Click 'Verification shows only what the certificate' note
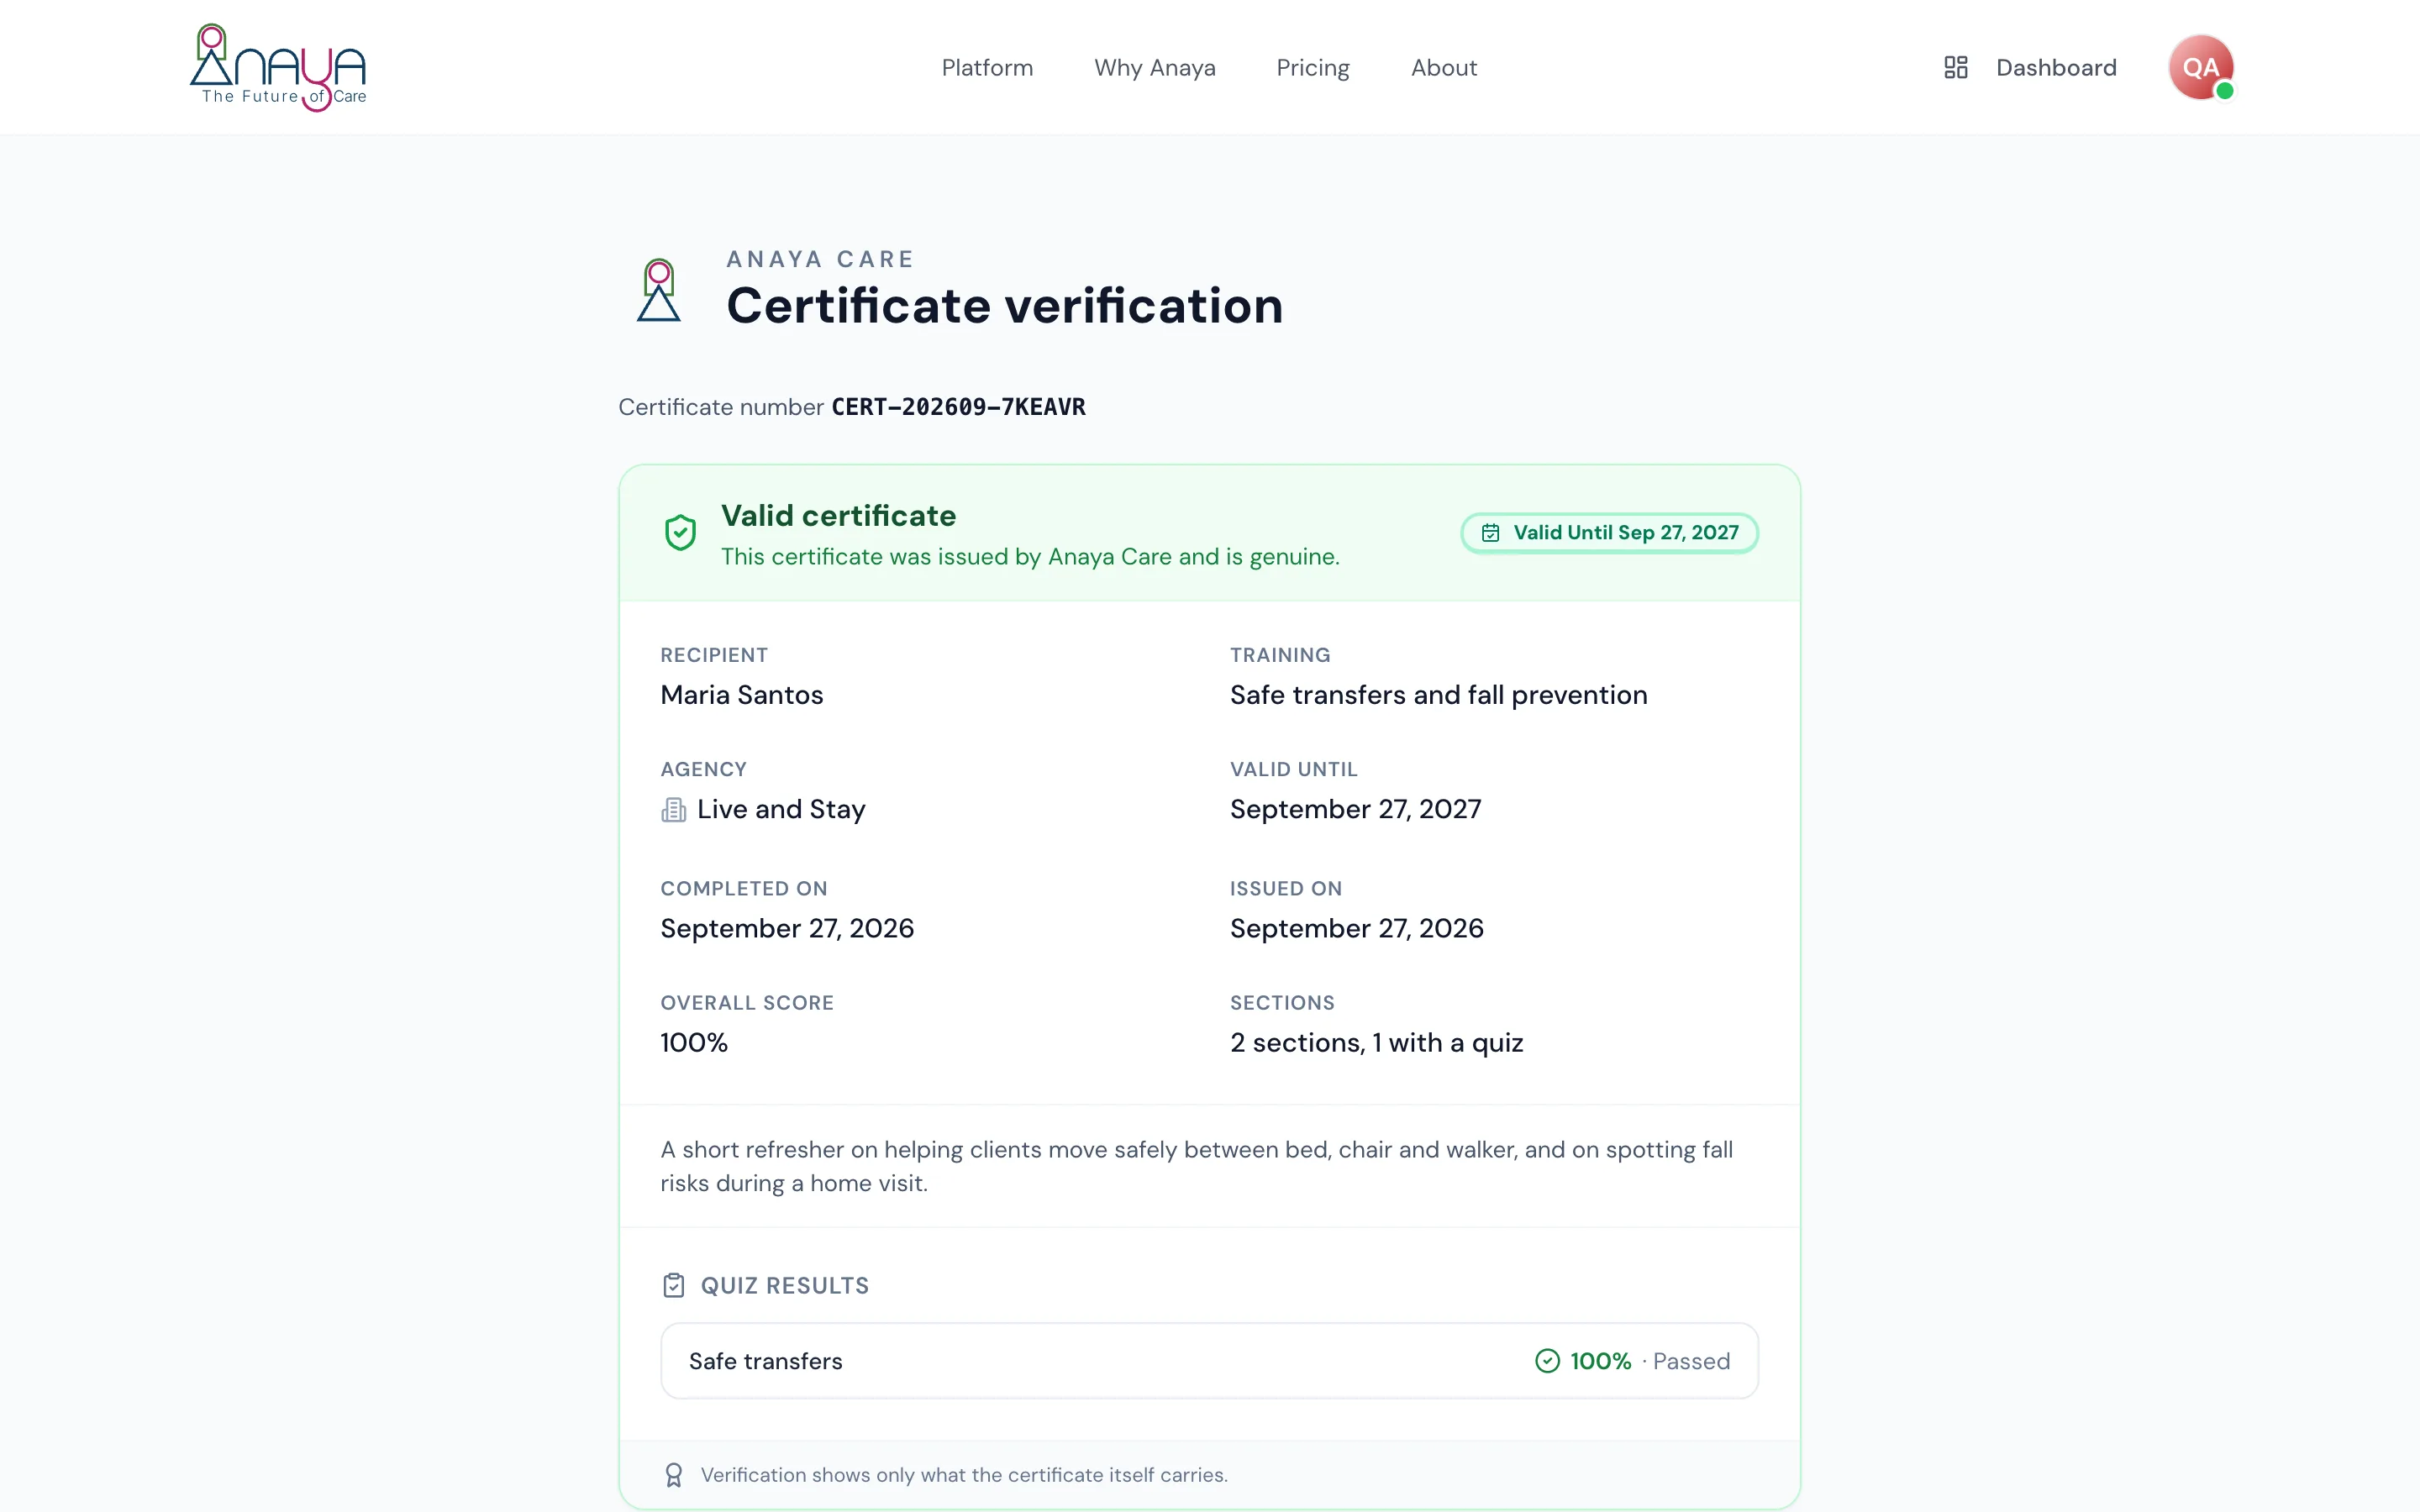This screenshot has width=2420, height=1512. click(964, 1475)
